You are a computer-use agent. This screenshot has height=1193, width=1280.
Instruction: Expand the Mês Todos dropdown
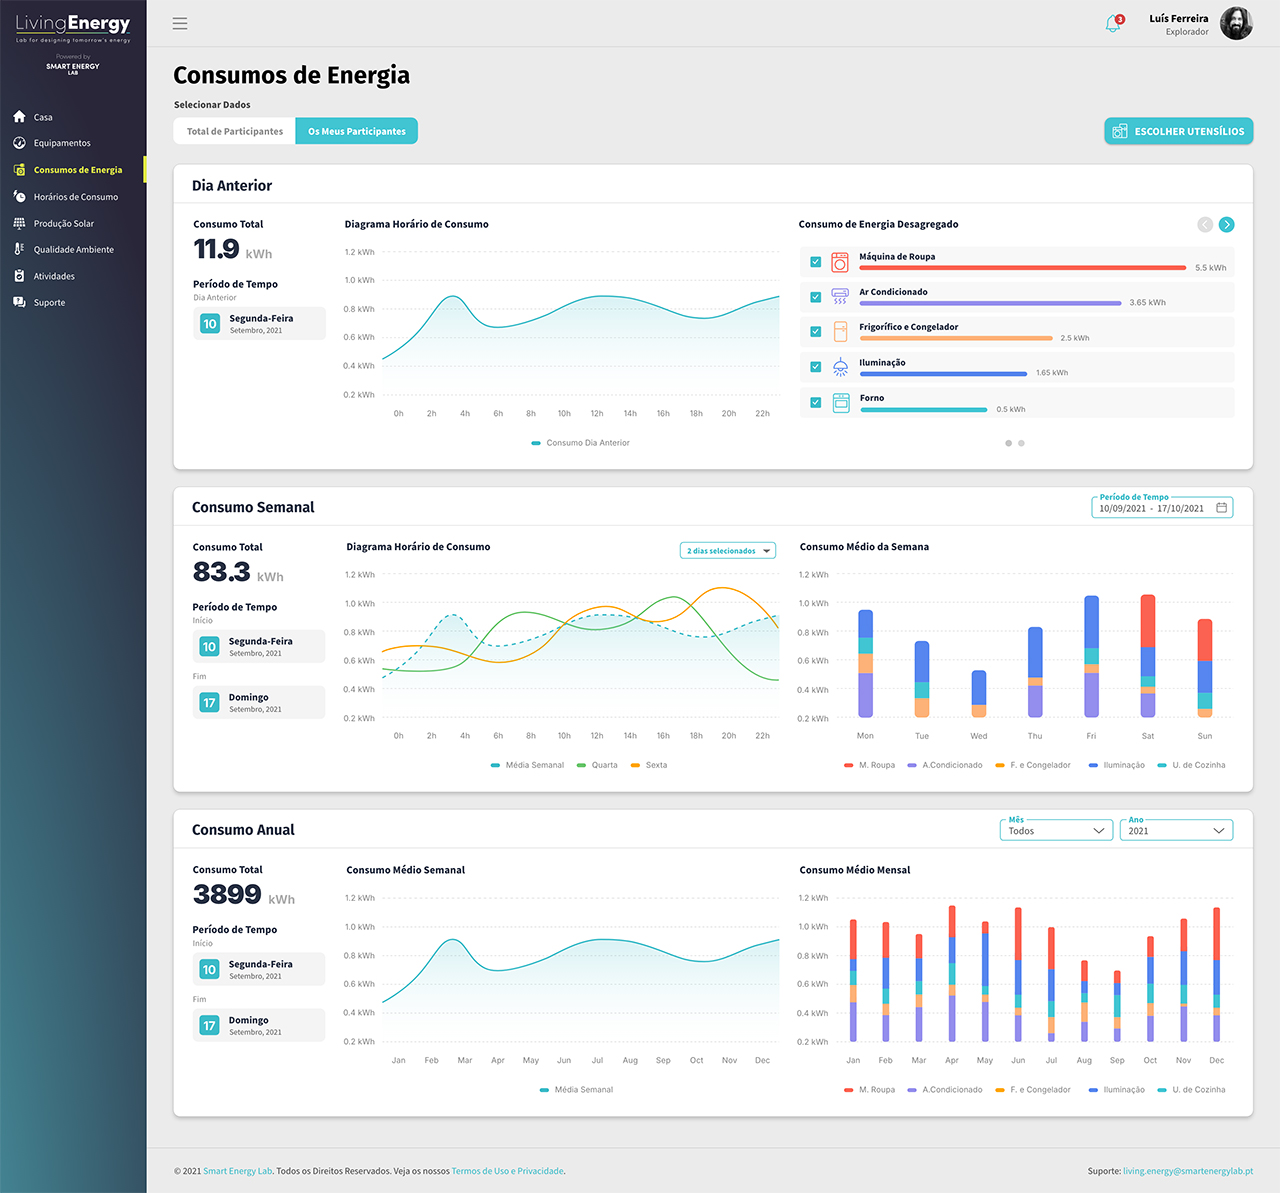coord(1056,831)
